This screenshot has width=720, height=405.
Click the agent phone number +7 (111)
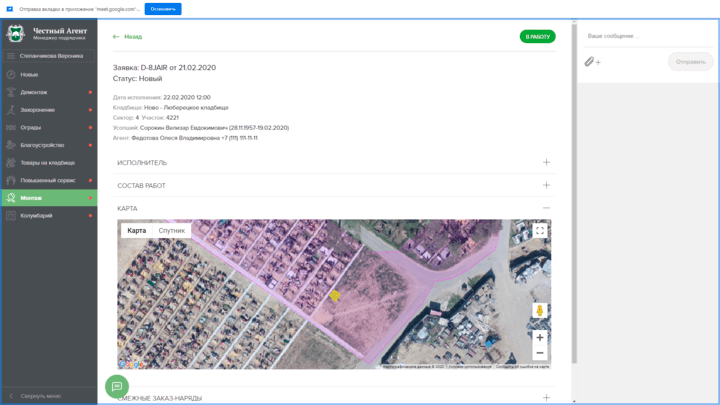(x=238, y=138)
